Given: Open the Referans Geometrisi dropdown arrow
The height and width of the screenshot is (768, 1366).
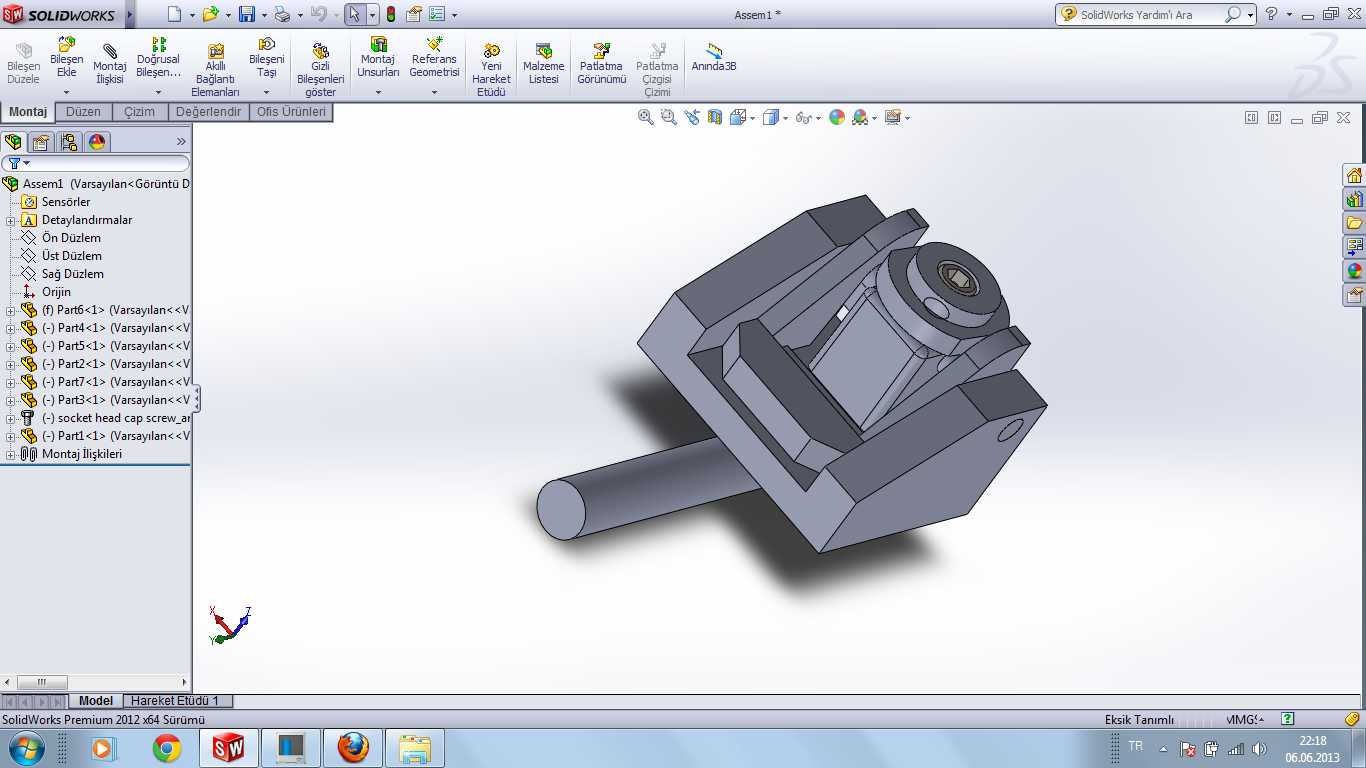Looking at the screenshot, I should (434, 92).
